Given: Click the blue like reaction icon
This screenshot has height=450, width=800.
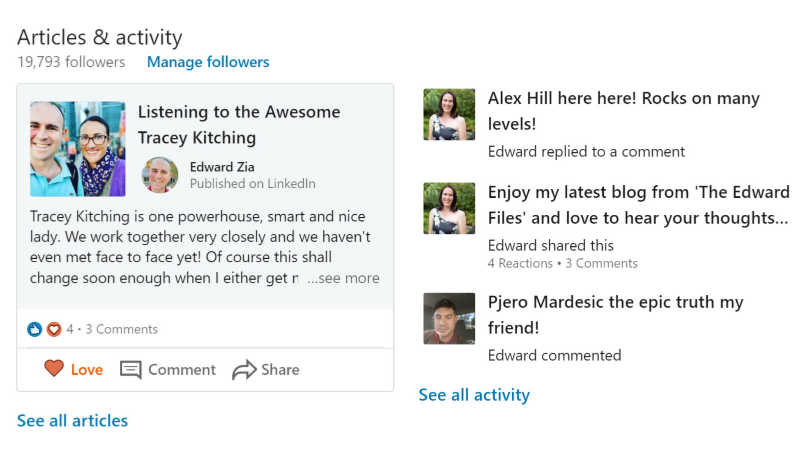Looking at the screenshot, I should [34, 329].
